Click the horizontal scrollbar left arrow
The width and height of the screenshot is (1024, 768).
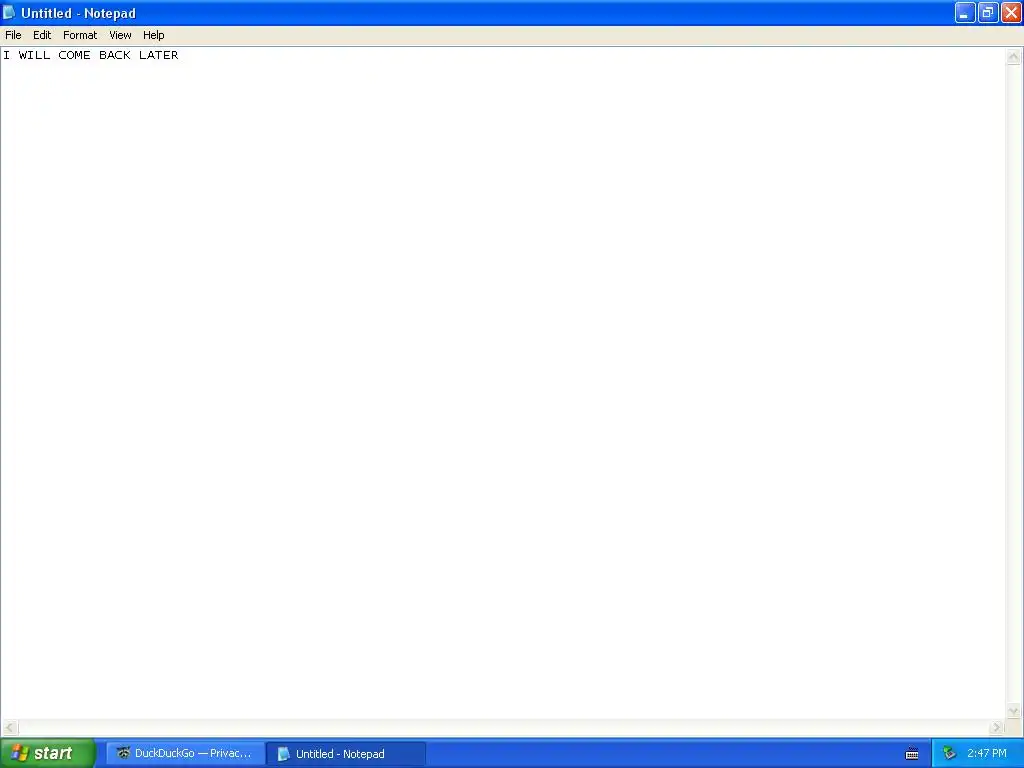point(9,727)
